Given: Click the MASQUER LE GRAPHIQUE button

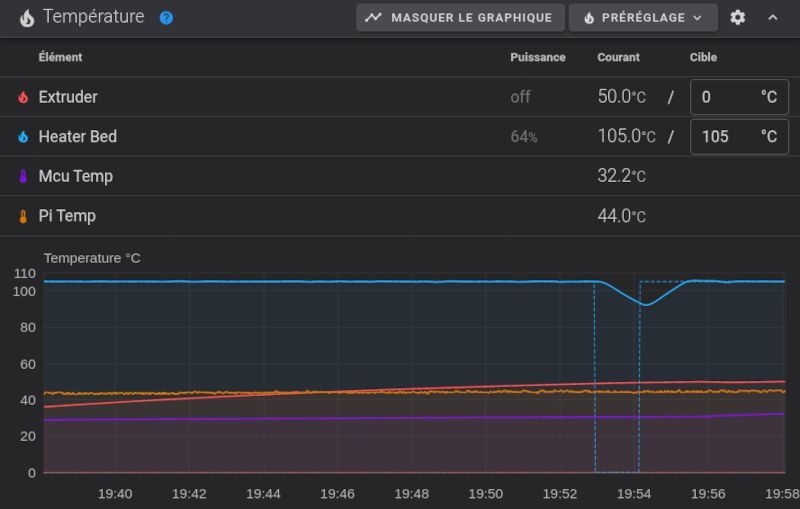Looking at the screenshot, I should (x=460, y=18).
